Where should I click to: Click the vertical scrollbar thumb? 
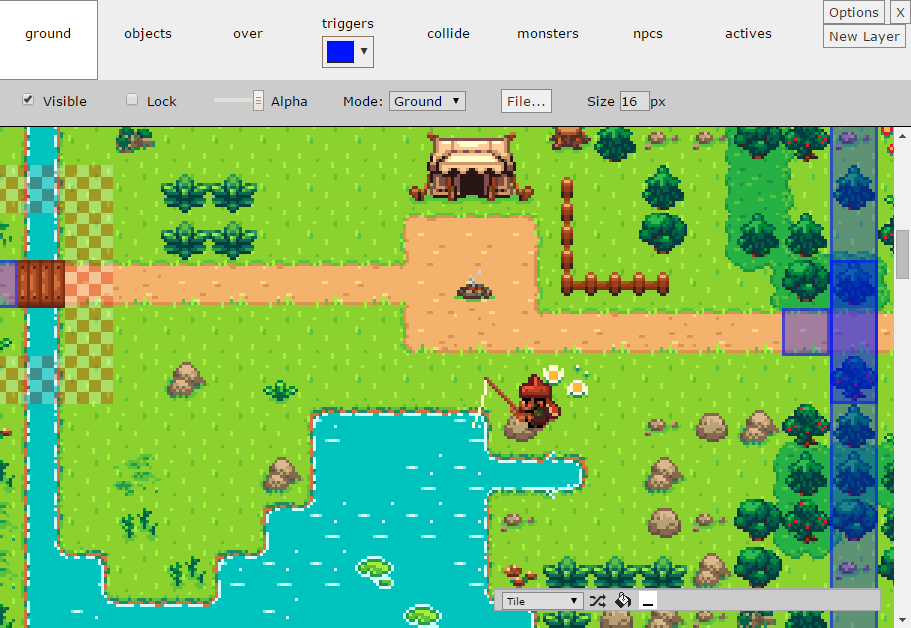pos(902,254)
